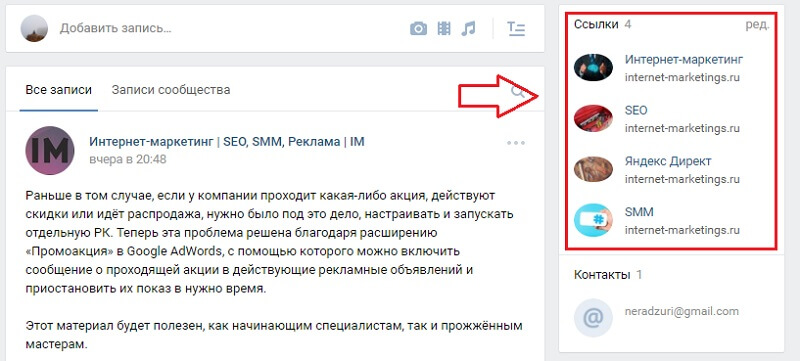Open SMM link title

639,212
